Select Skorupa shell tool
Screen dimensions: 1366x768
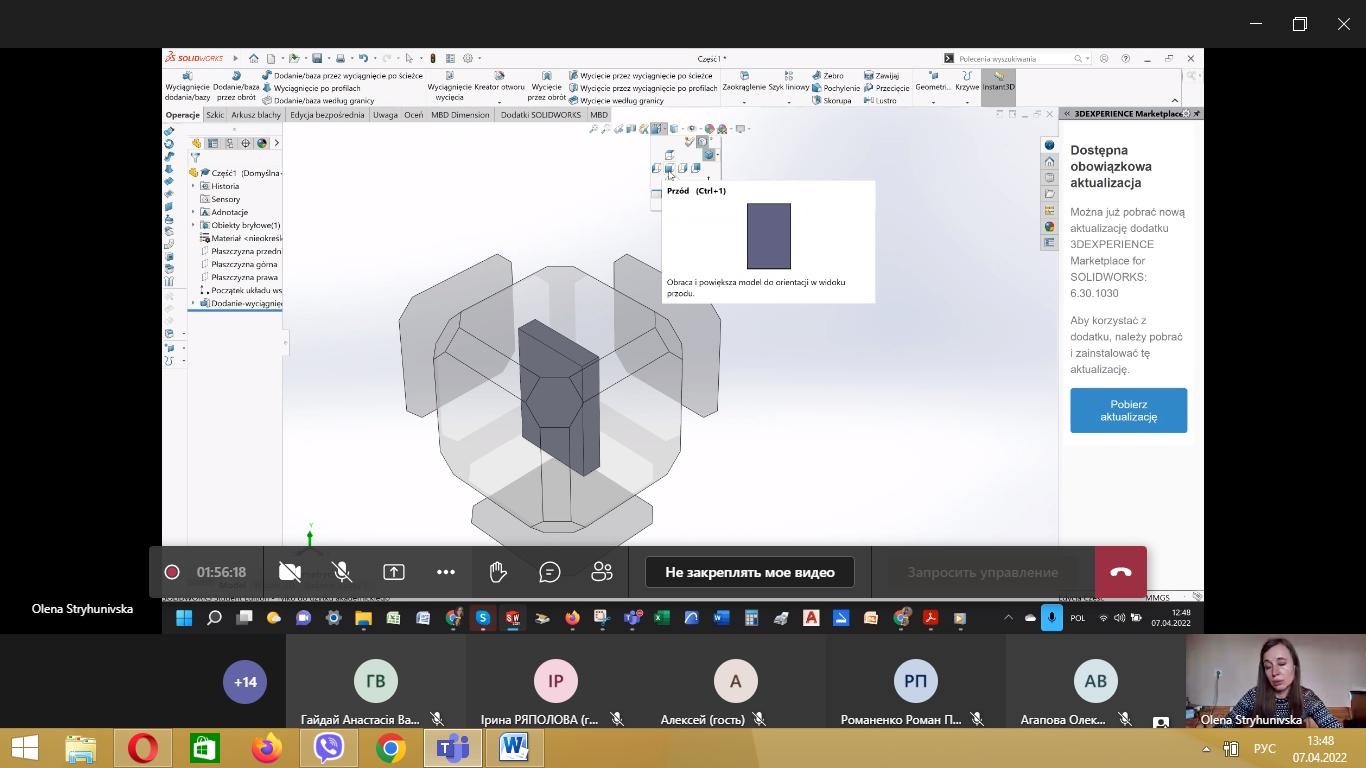click(832, 100)
